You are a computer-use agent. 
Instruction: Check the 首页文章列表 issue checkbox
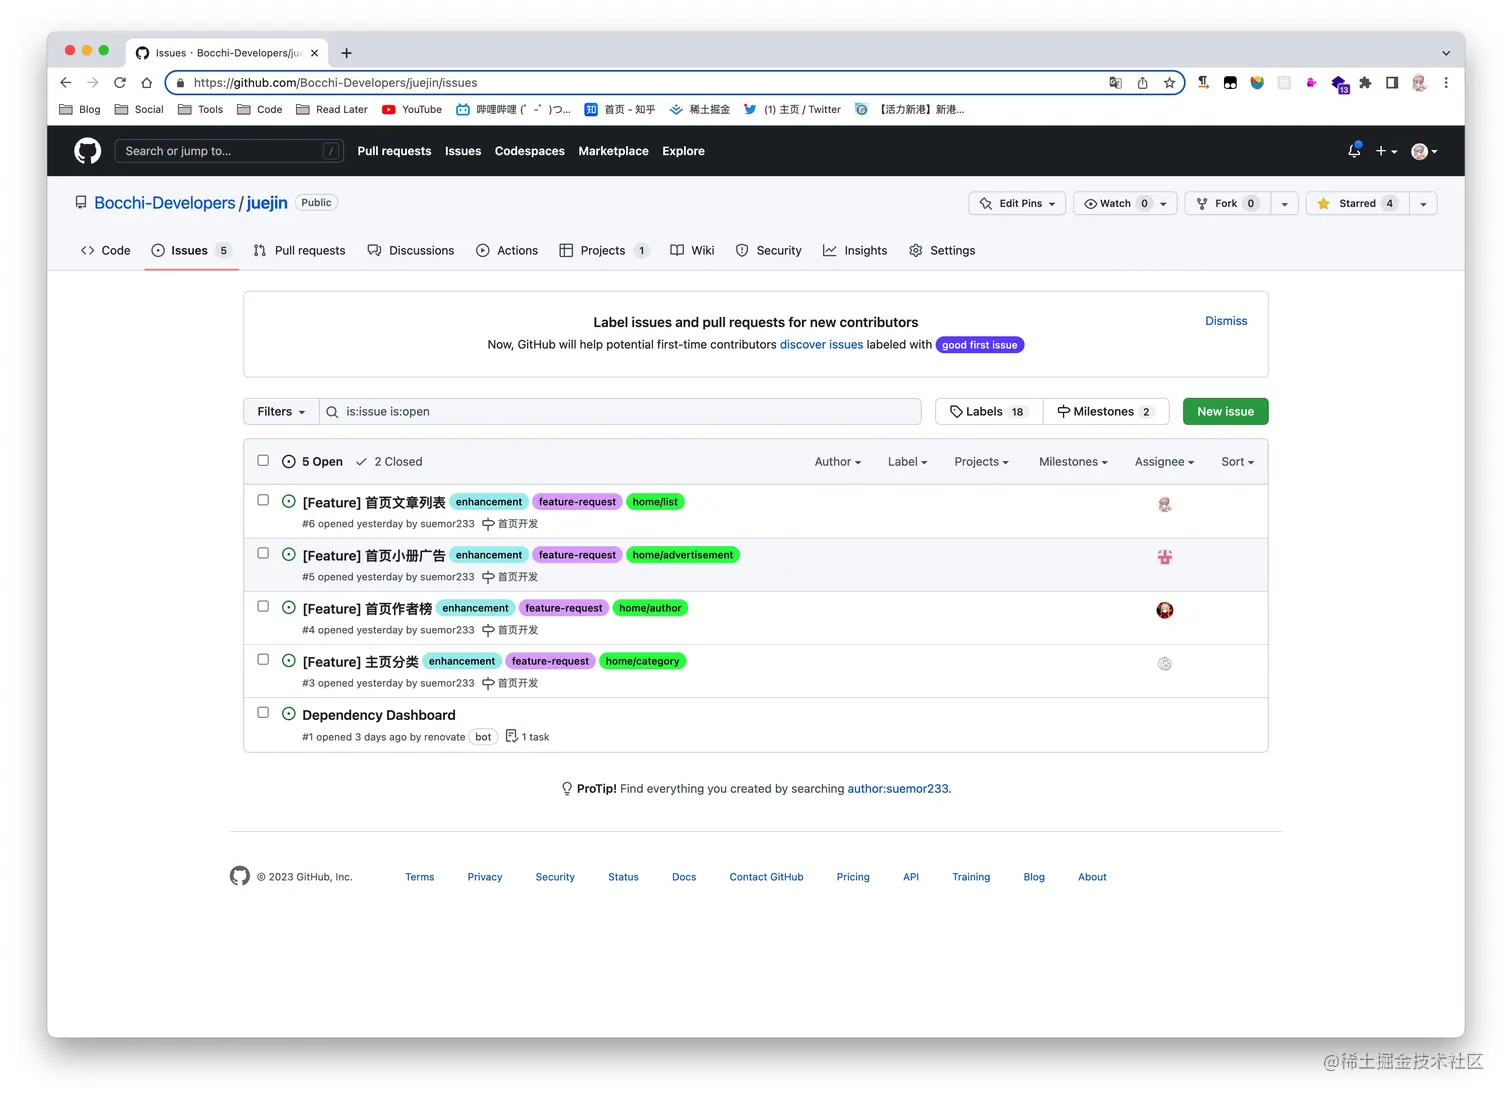coord(263,500)
